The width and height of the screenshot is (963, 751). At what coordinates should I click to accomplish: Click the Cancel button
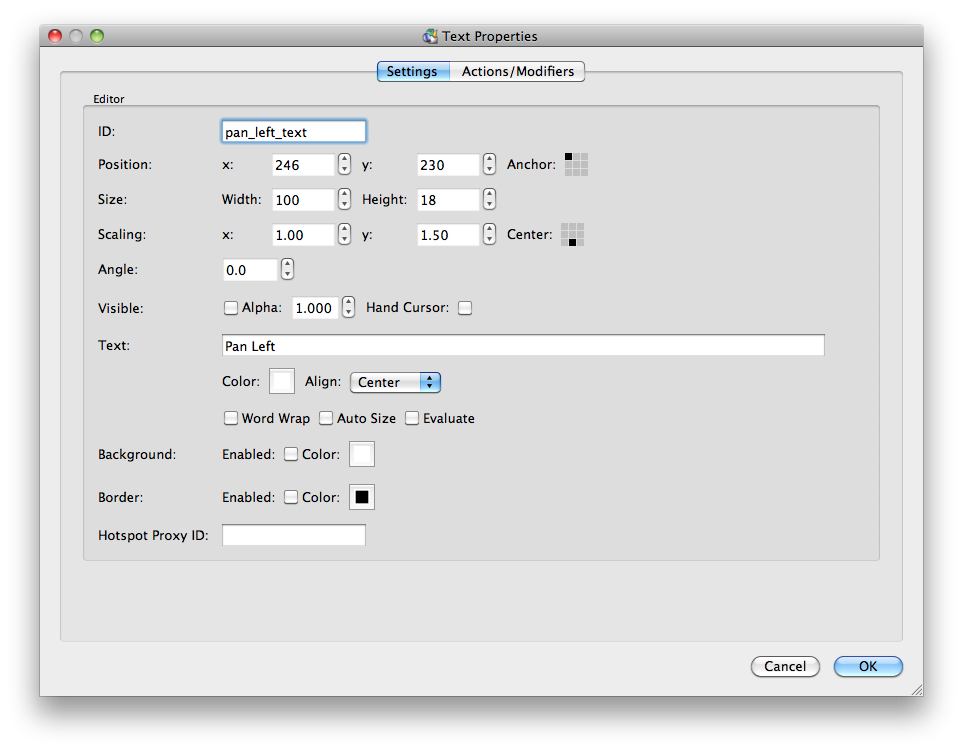pyautogui.click(x=785, y=666)
